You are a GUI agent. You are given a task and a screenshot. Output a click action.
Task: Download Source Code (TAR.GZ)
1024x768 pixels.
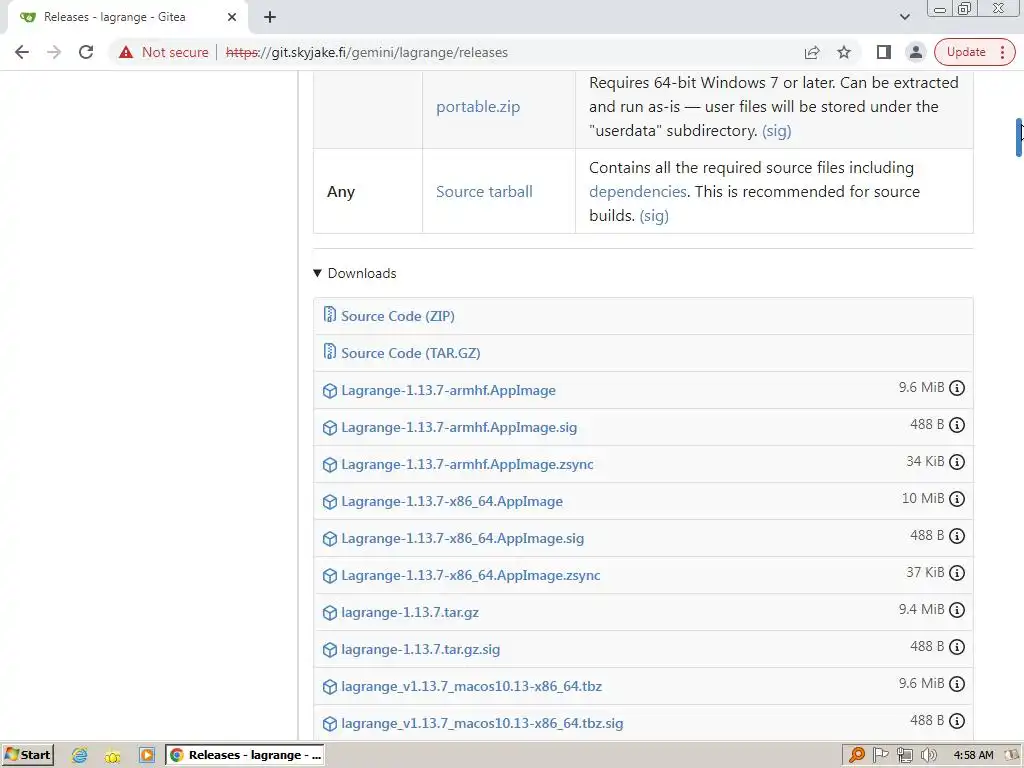(411, 353)
